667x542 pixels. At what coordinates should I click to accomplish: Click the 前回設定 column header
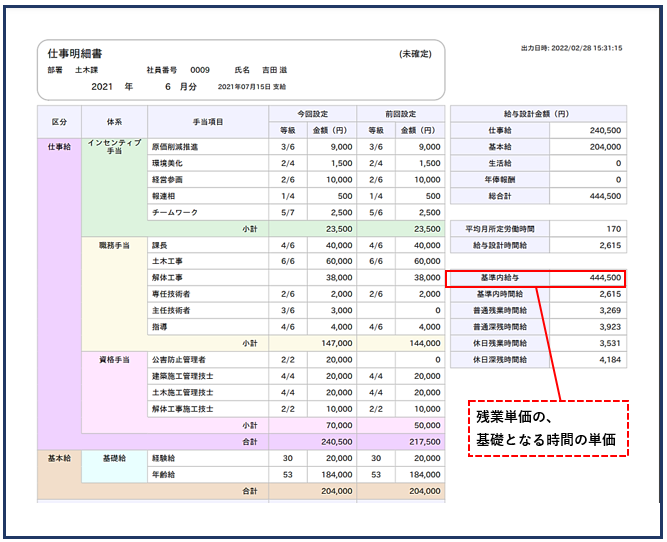400,113
